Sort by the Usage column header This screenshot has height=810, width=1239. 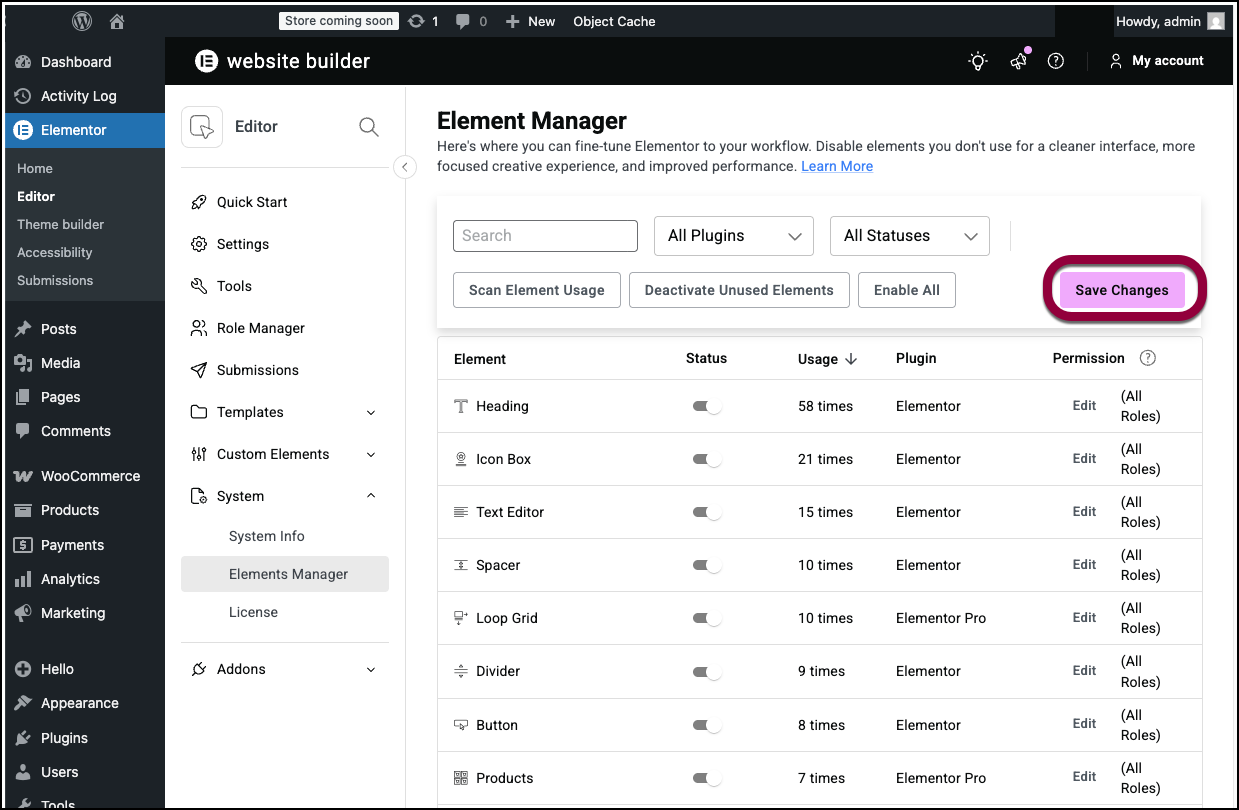[x=827, y=359]
